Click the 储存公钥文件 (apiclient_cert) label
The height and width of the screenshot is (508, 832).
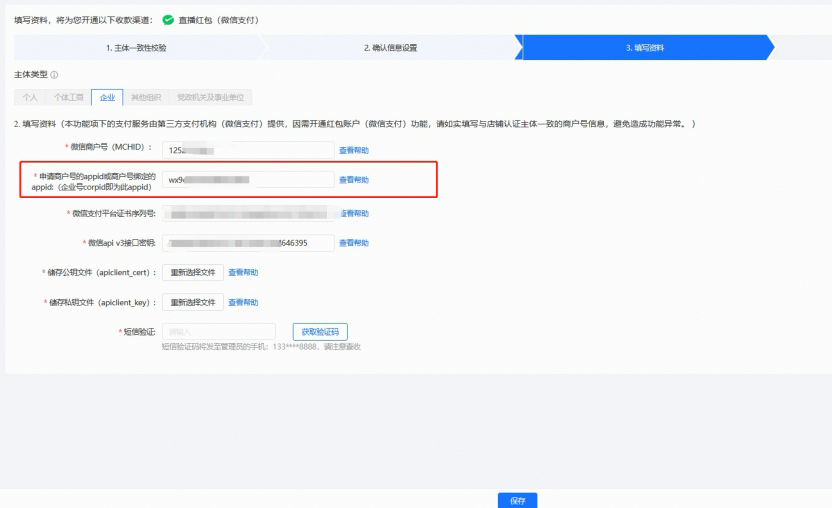coord(99,272)
